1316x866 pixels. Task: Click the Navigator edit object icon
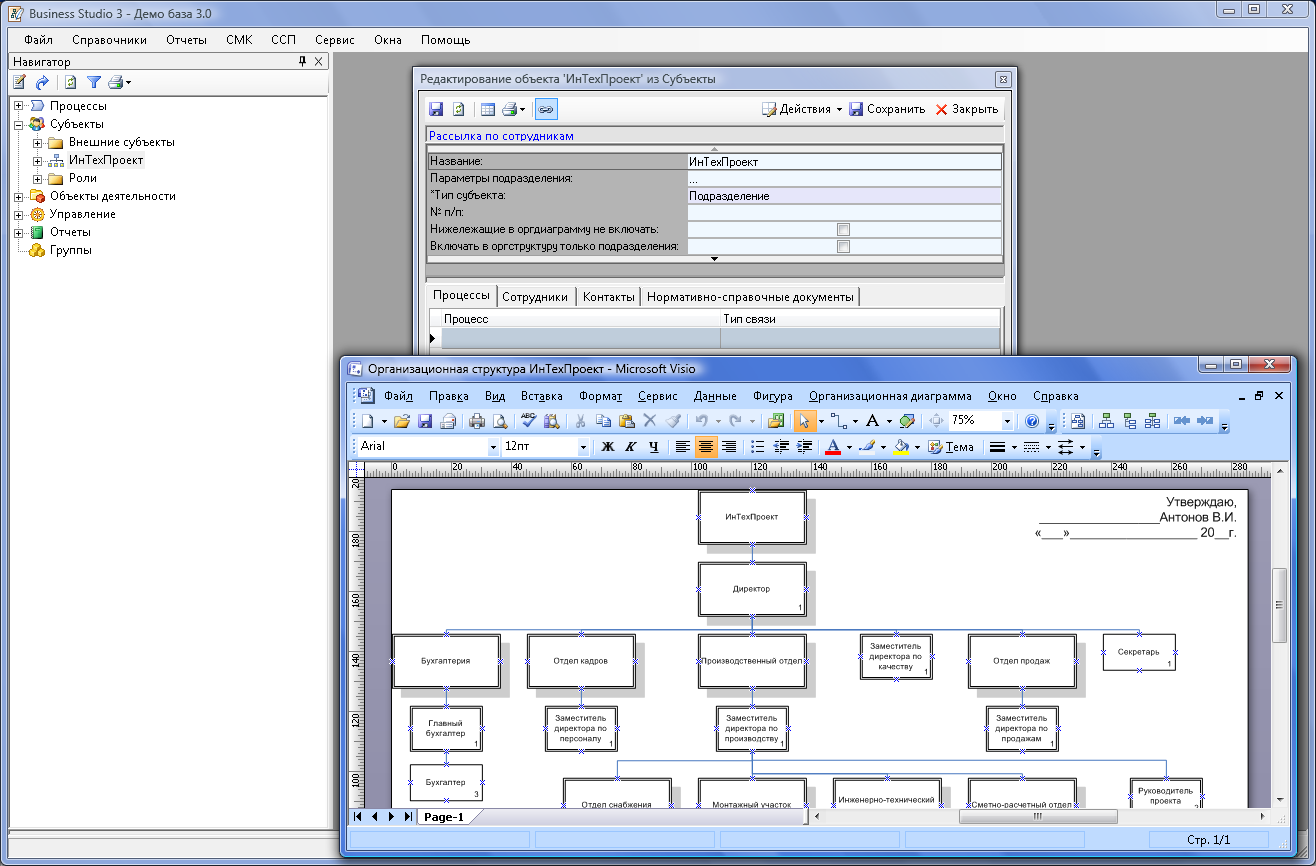[19, 82]
